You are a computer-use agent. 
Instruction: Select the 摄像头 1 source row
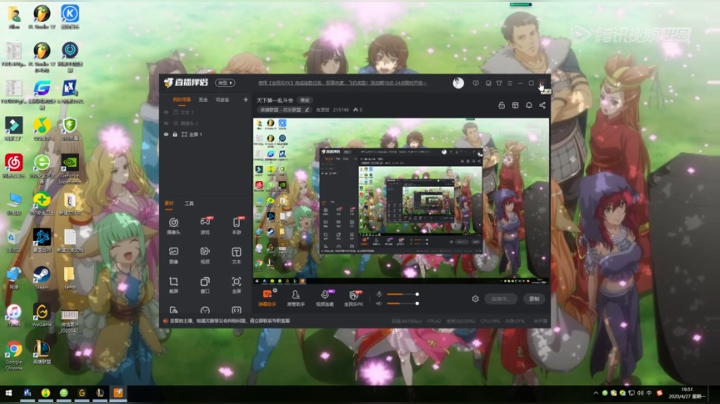click(x=206, y=123)
